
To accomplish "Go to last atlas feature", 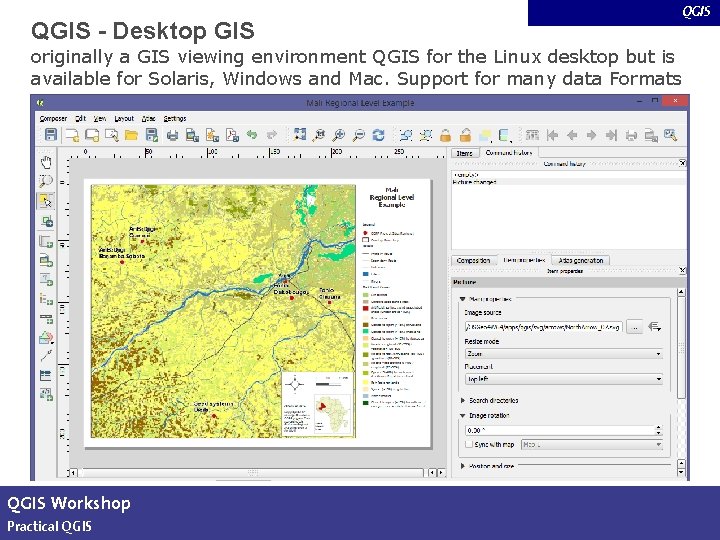I will (x=611, y=135).
